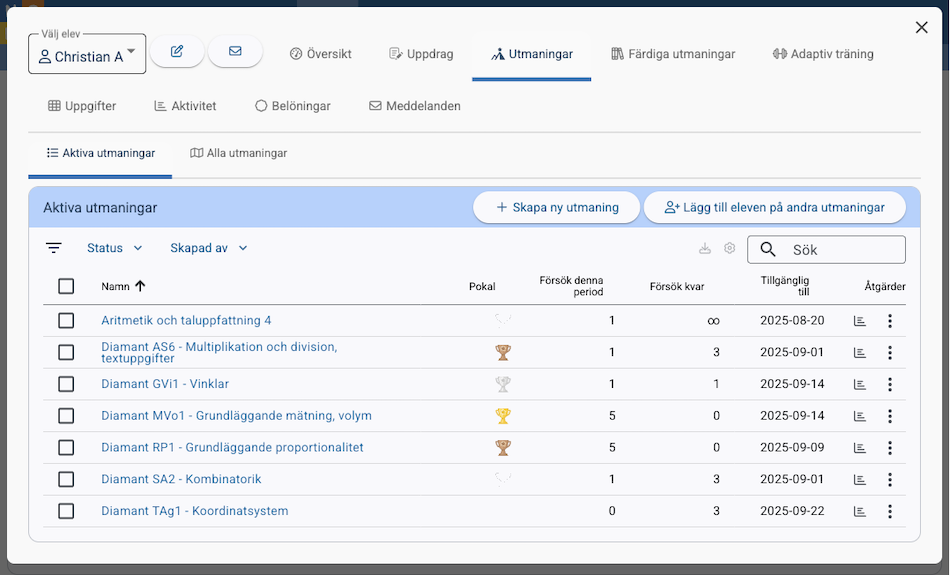Toggle the select-all checkbox in table header
950x575 pixels.
(x=66, y=286)
